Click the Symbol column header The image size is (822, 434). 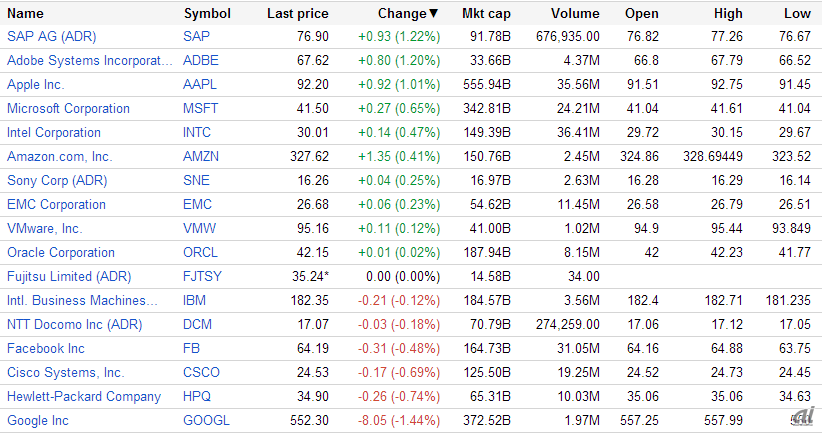[207, 13]
